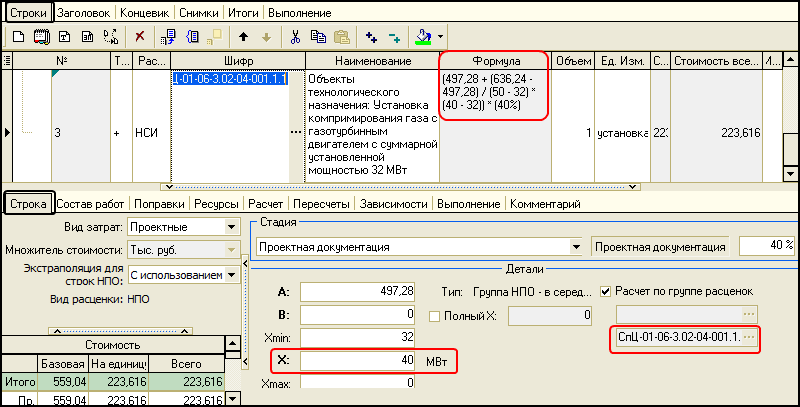Click the blue plus expand-all icon
This screenshot has width=800, height=407.
point(372,37)
